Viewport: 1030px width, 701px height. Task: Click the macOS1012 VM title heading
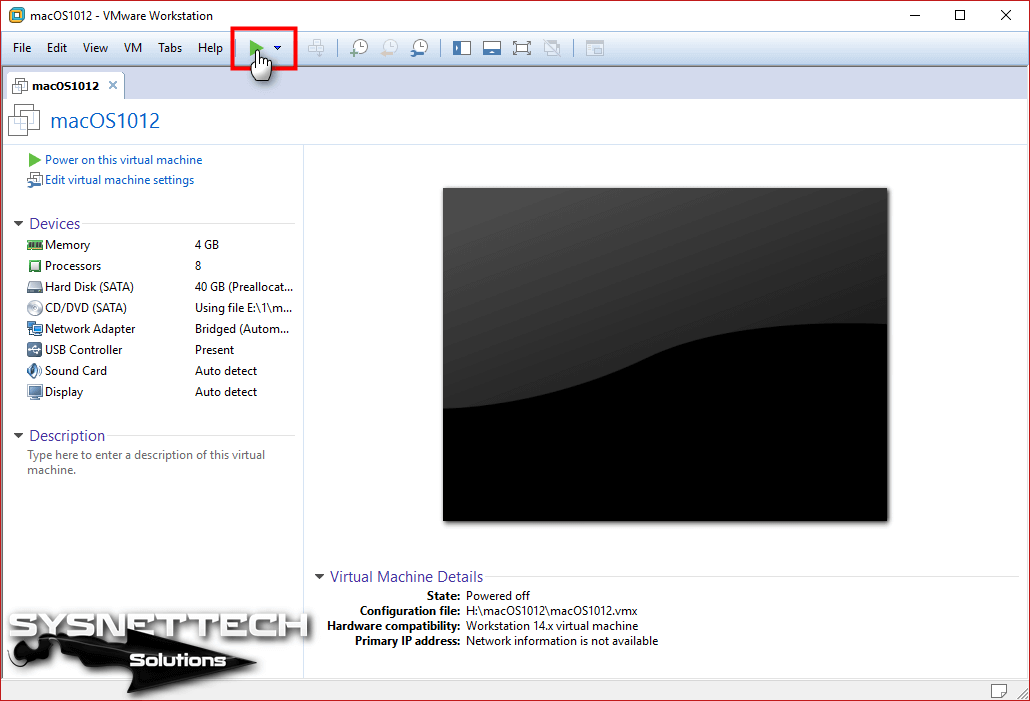coord(105,121)
